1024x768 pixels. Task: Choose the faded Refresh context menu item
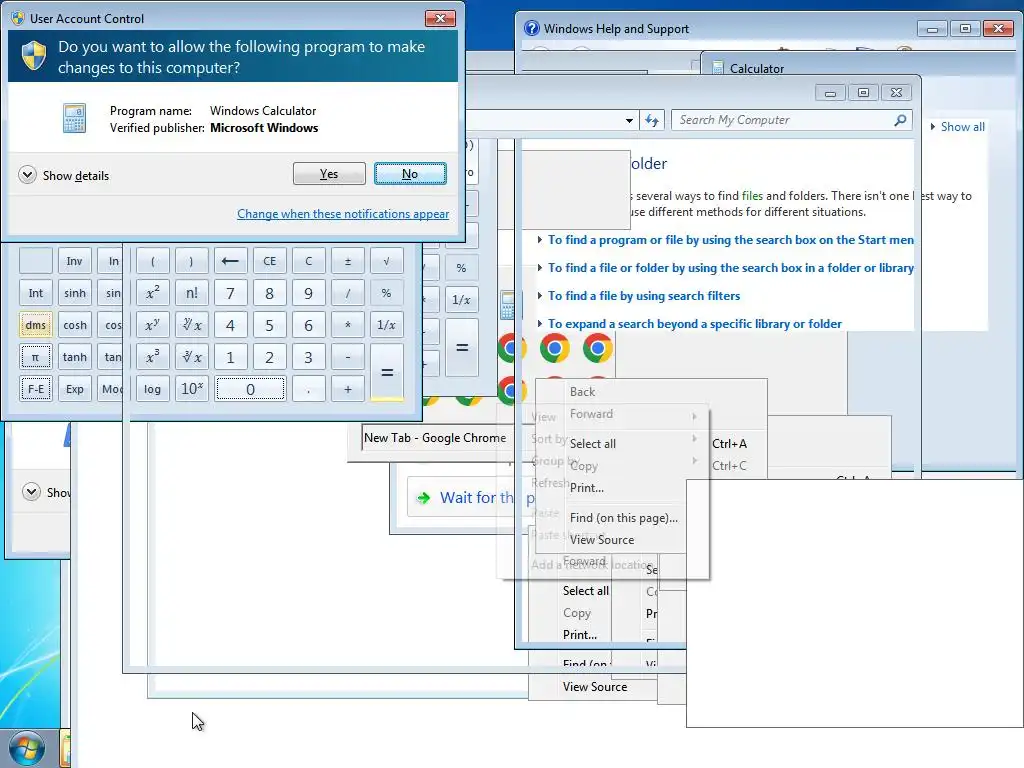point(550,483)
